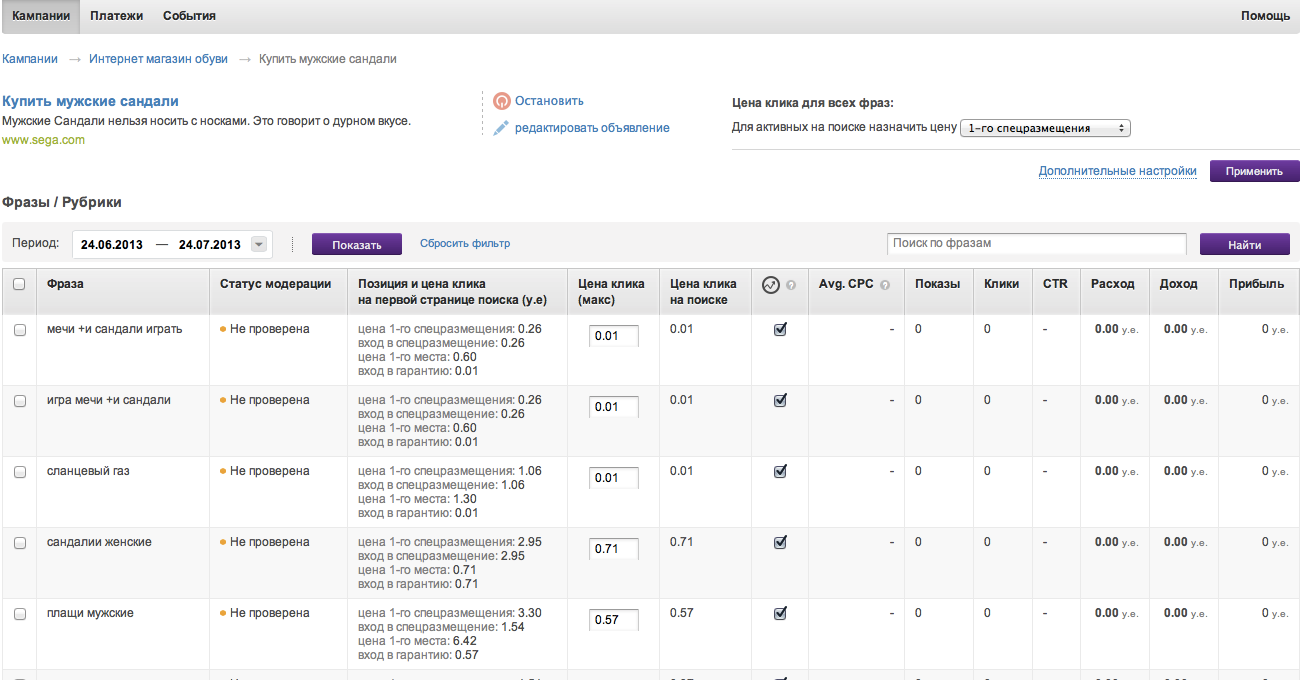Select checkbox for игра мечи +и сандали
Viewport: 1303px width, 680px height.
tap(19, 400)
